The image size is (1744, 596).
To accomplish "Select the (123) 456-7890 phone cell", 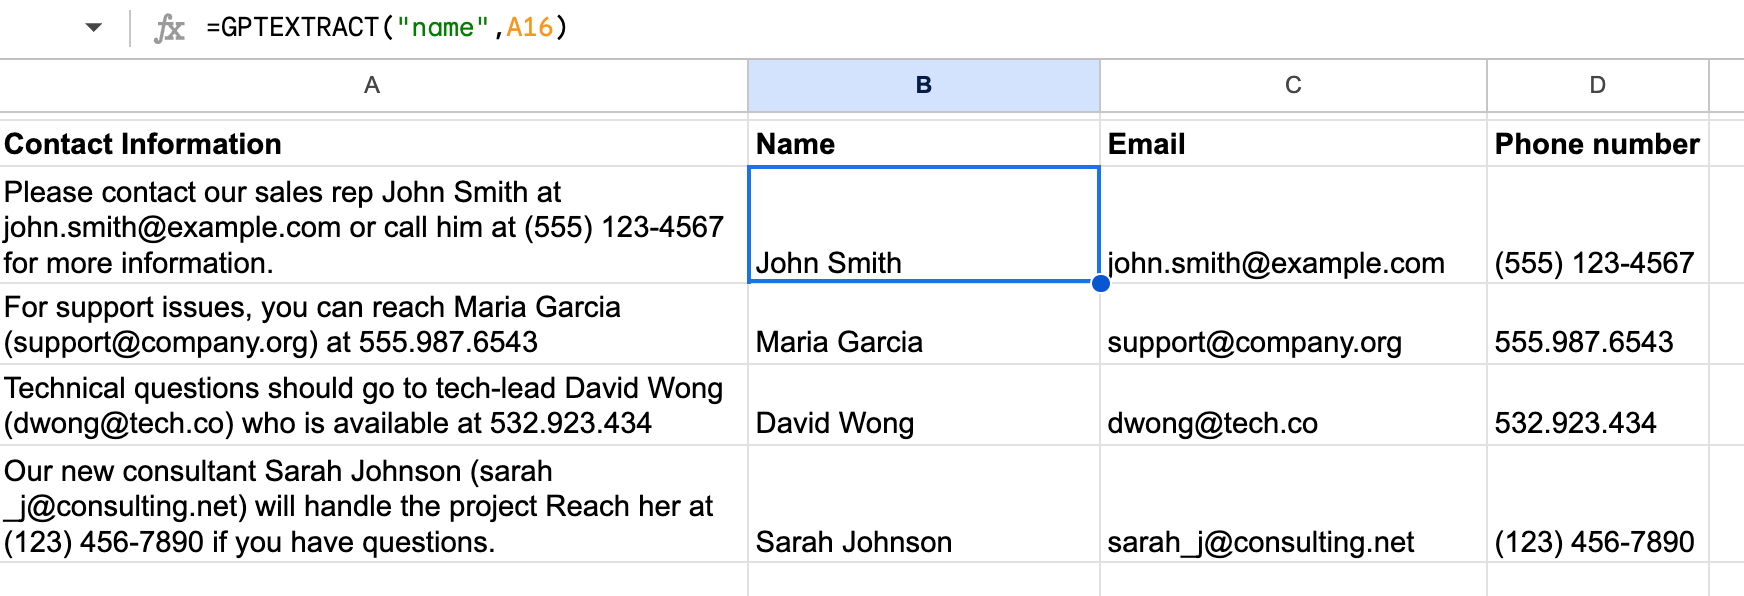I will [x=1597, y=505].
